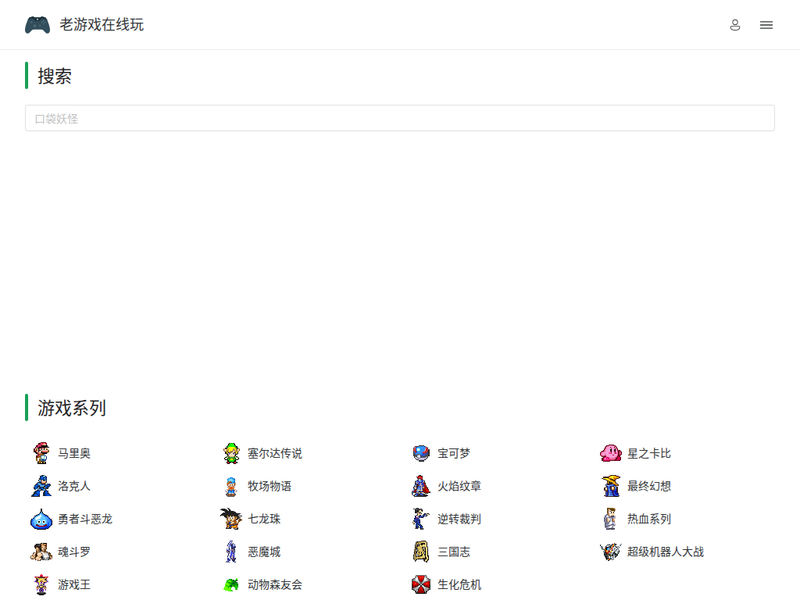Open the 七龙珠 series link
The image size is (800, 600).
[x=264, y=519]
